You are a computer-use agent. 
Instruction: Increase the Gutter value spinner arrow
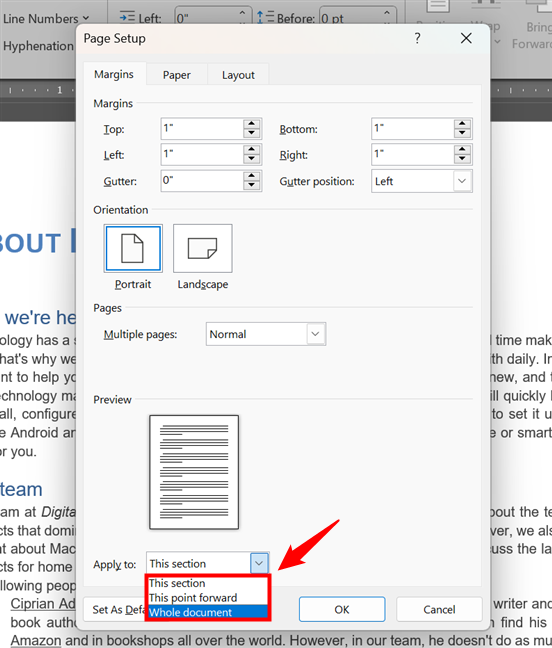point(251,176)
